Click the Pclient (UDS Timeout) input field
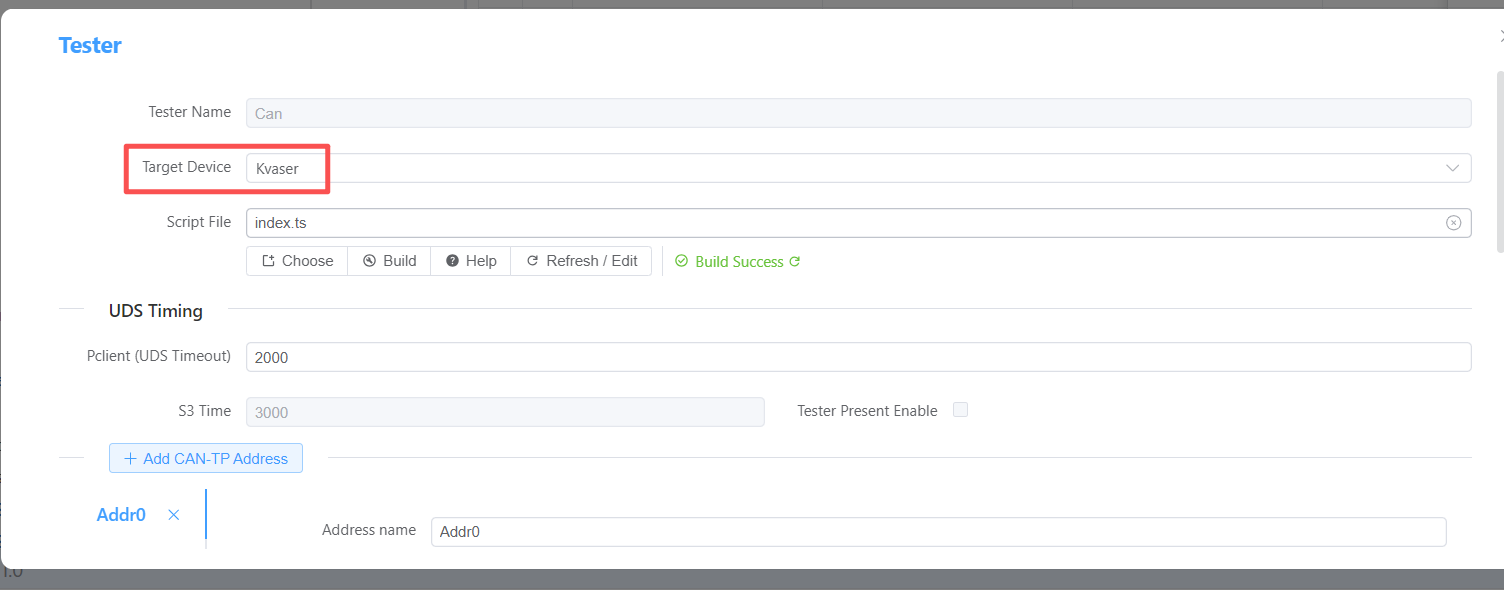Image resolution: width=1504 pixels, height=590 pixels. pos(858,357)
